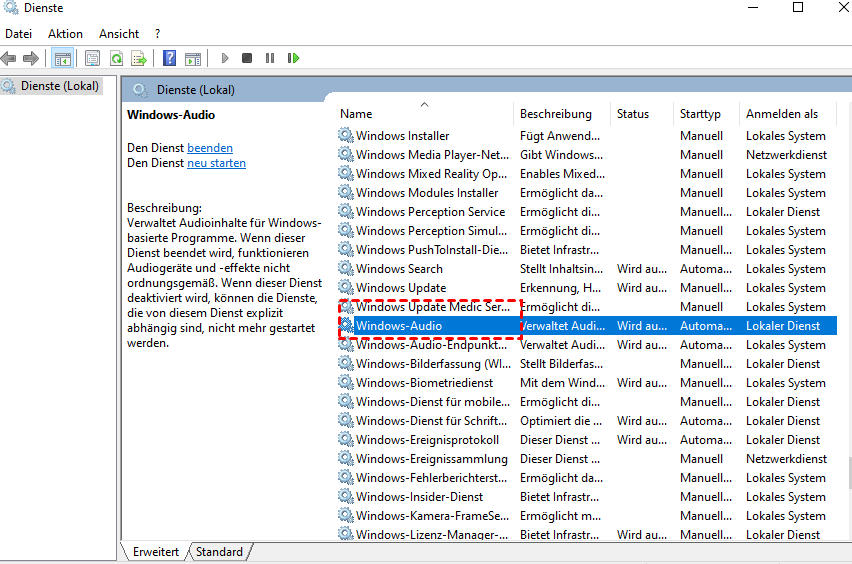Open Help via the blue question-mark icon
852x564 pixels.
click(169, 59)
